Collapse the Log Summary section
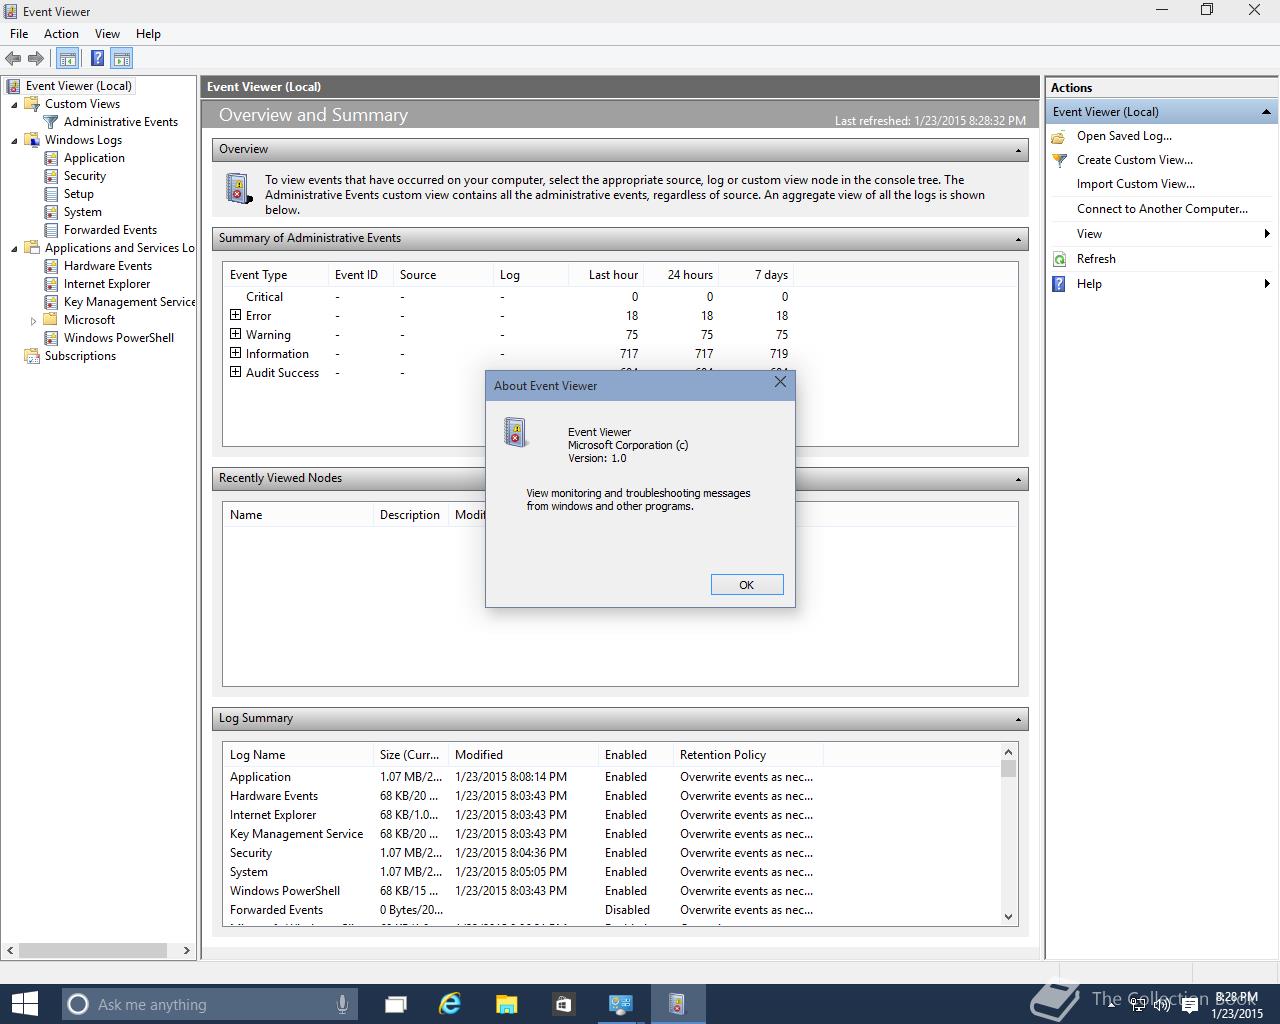 1018,719
